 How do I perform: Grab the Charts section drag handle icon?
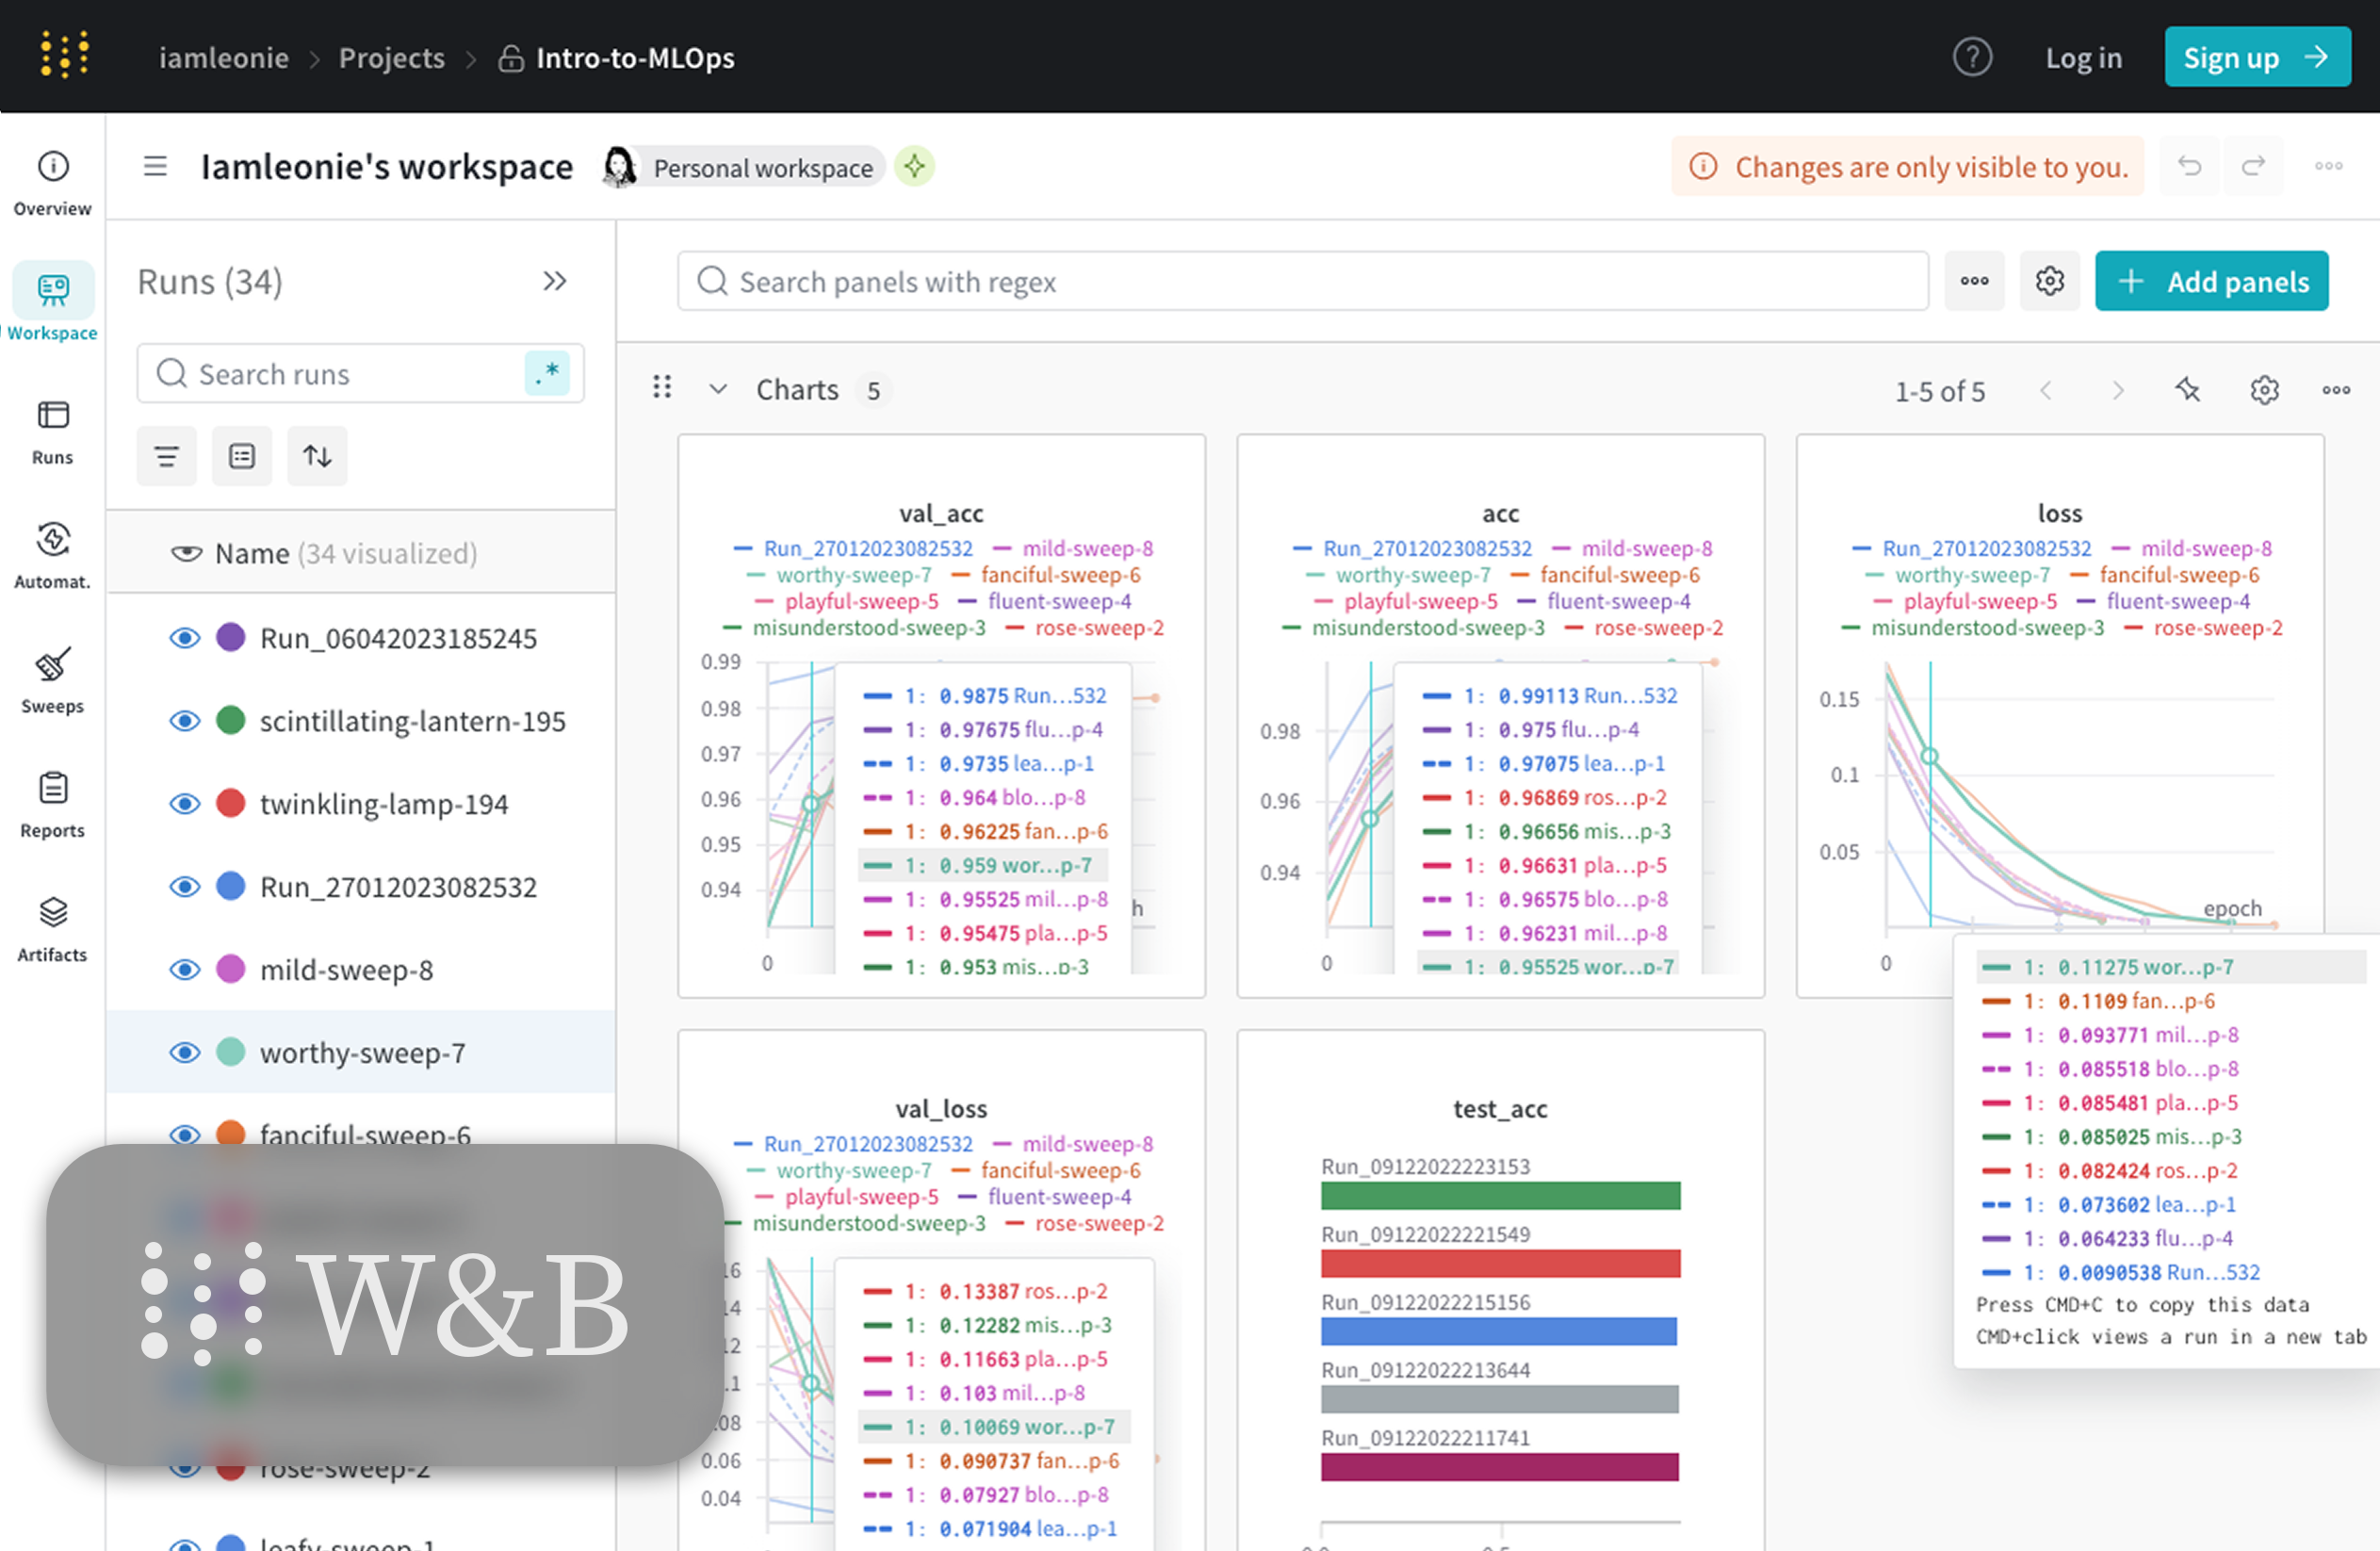662,387
